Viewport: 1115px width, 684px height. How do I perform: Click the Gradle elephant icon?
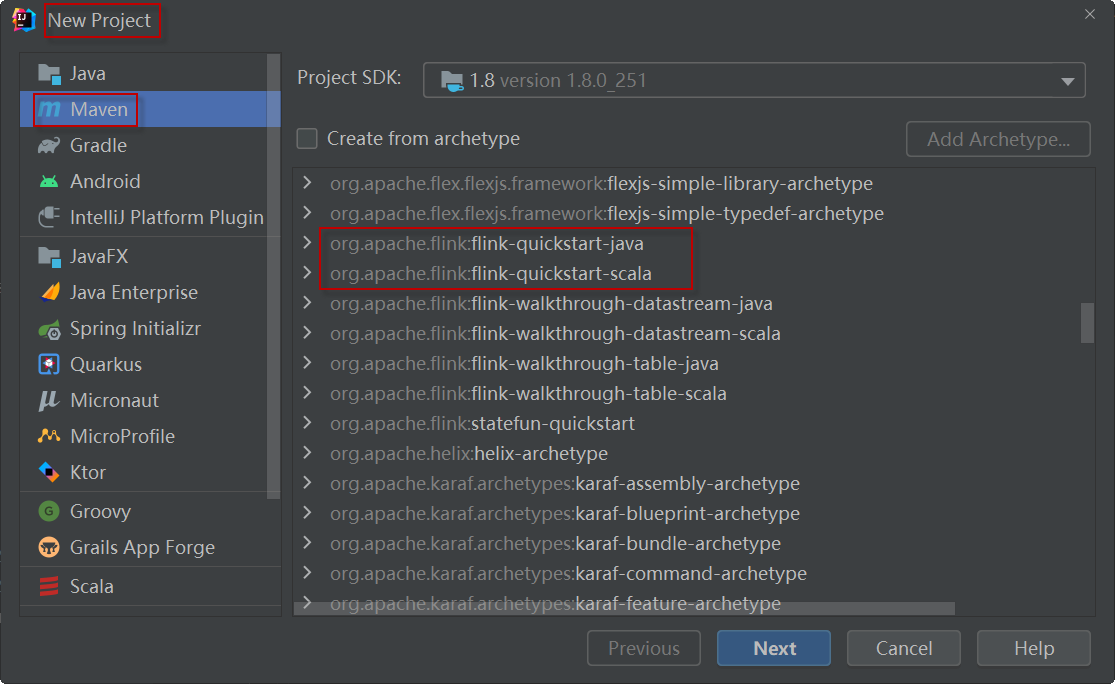(x=49, y=146)
